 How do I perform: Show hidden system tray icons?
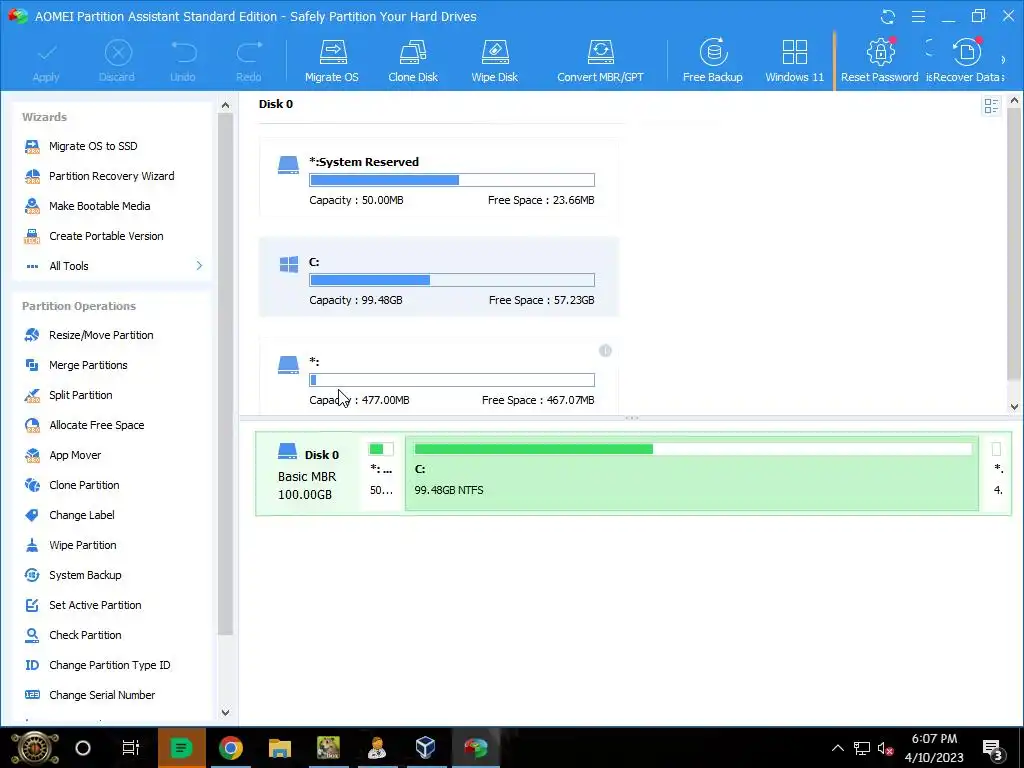point(838,748)
